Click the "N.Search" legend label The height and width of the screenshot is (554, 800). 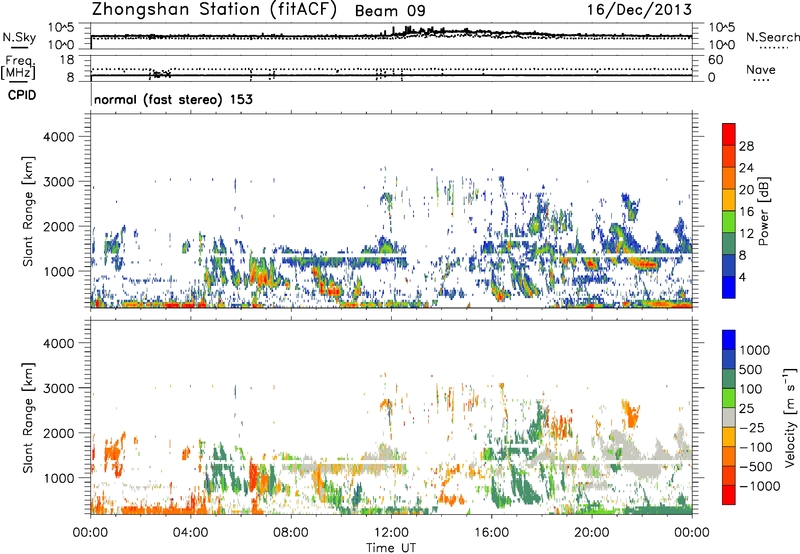tap(772, 37)
